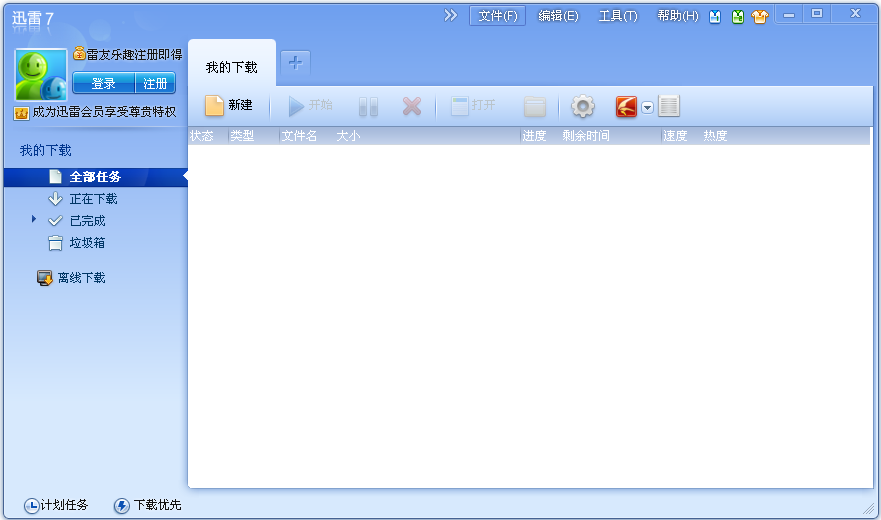The height and width of the screenshot is (520, 881).
Task: Click 计划任务 scheduled tasks button
Action: coord(56,505)
